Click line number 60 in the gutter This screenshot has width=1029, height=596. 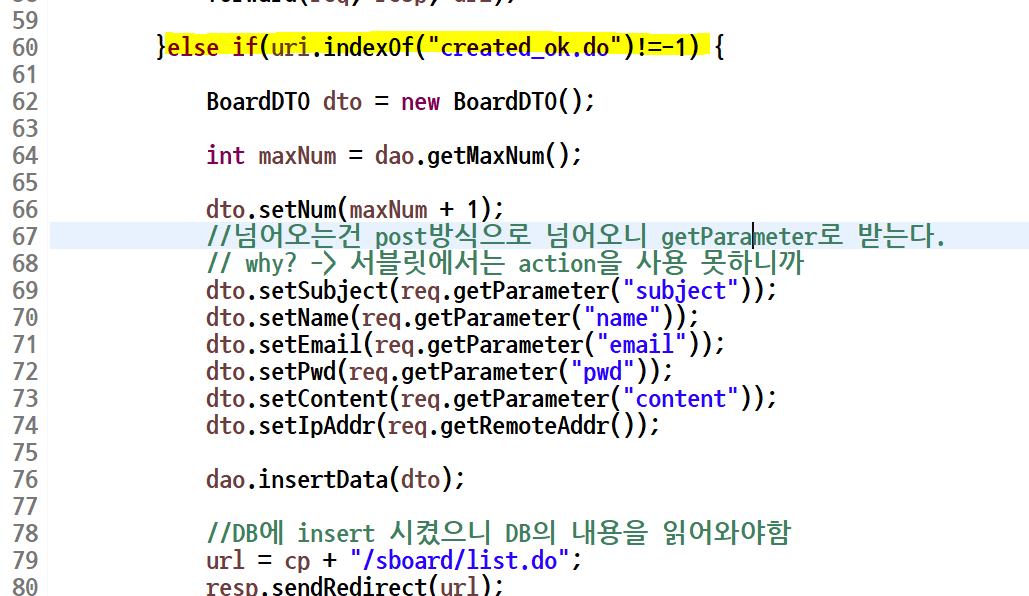pos(25,47)
